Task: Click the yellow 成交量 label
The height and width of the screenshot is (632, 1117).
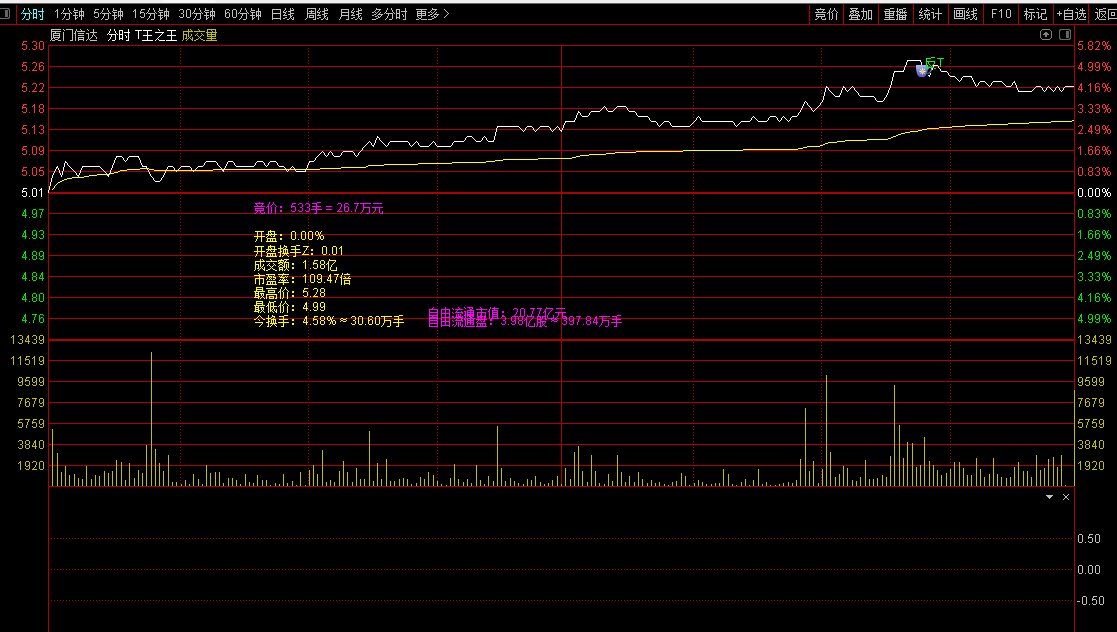Action: pyautogui.click(x=199, y=35)
